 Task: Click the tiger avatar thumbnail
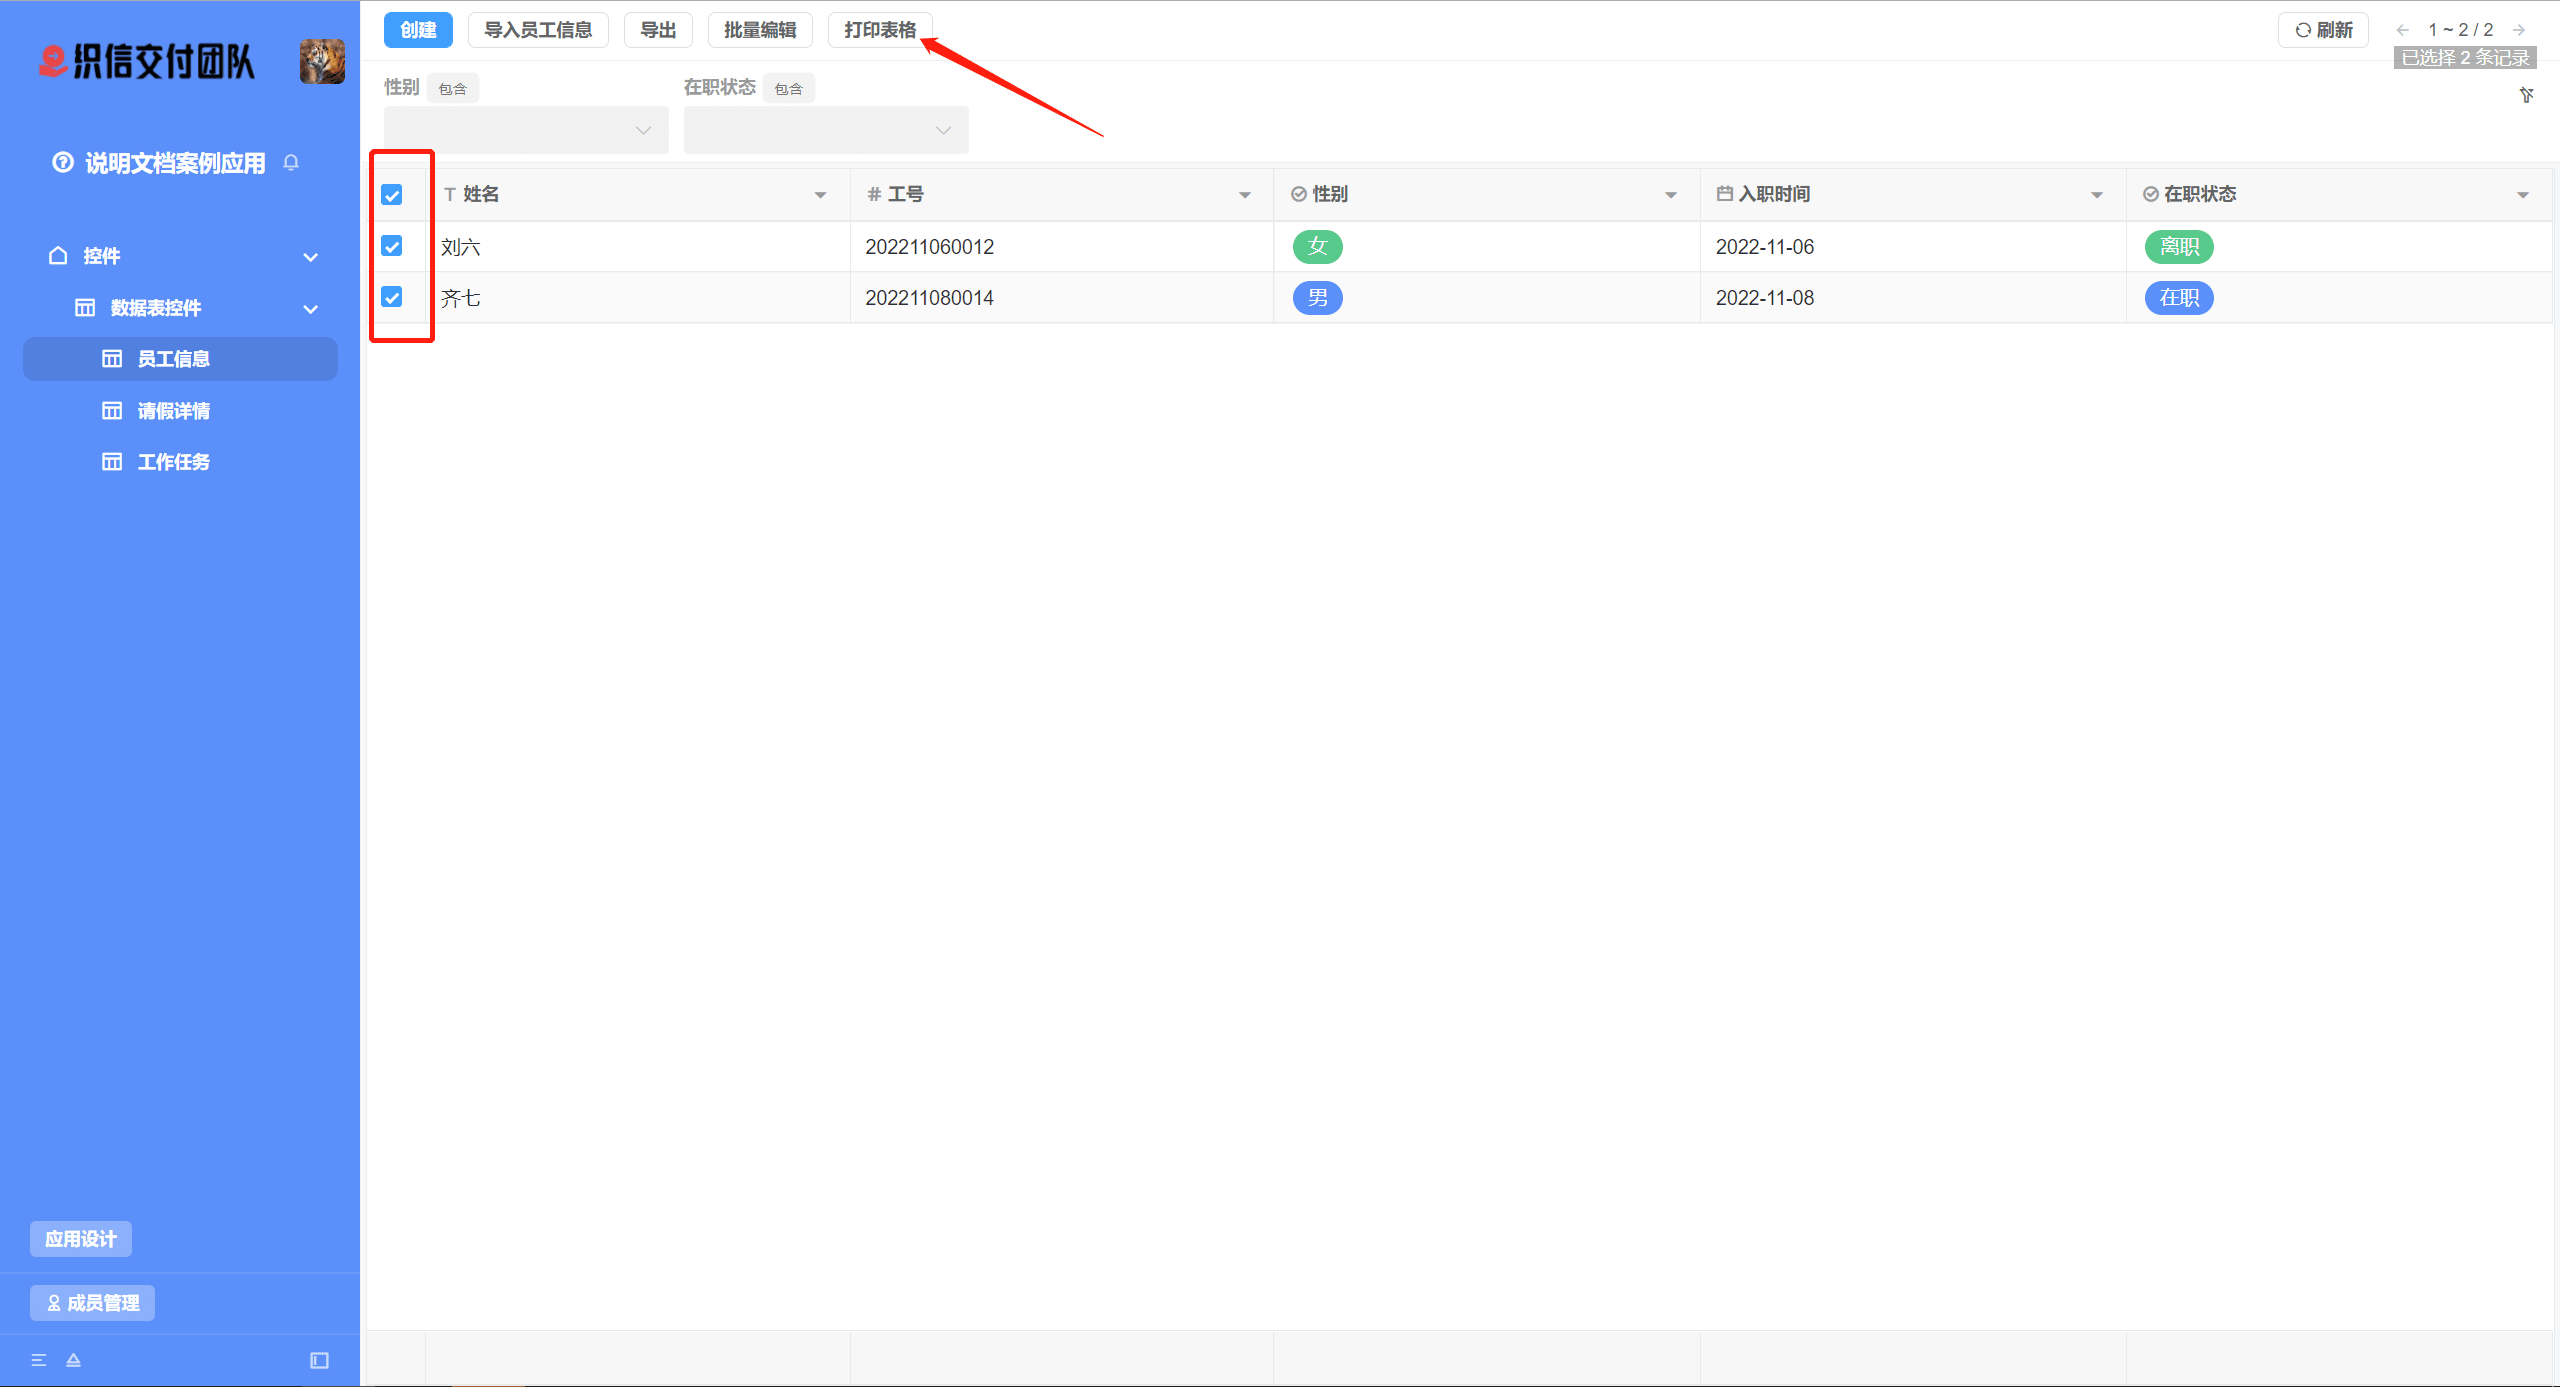point(322,62)
